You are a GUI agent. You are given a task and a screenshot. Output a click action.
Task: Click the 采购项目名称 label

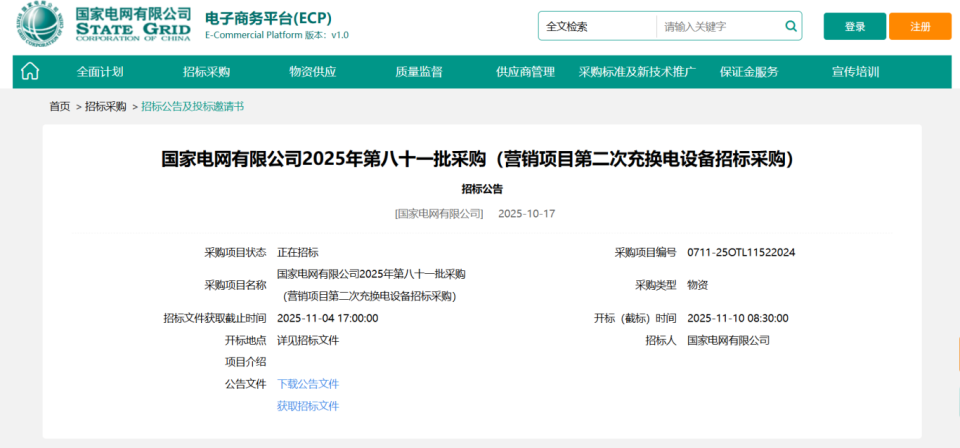[235, 285]
